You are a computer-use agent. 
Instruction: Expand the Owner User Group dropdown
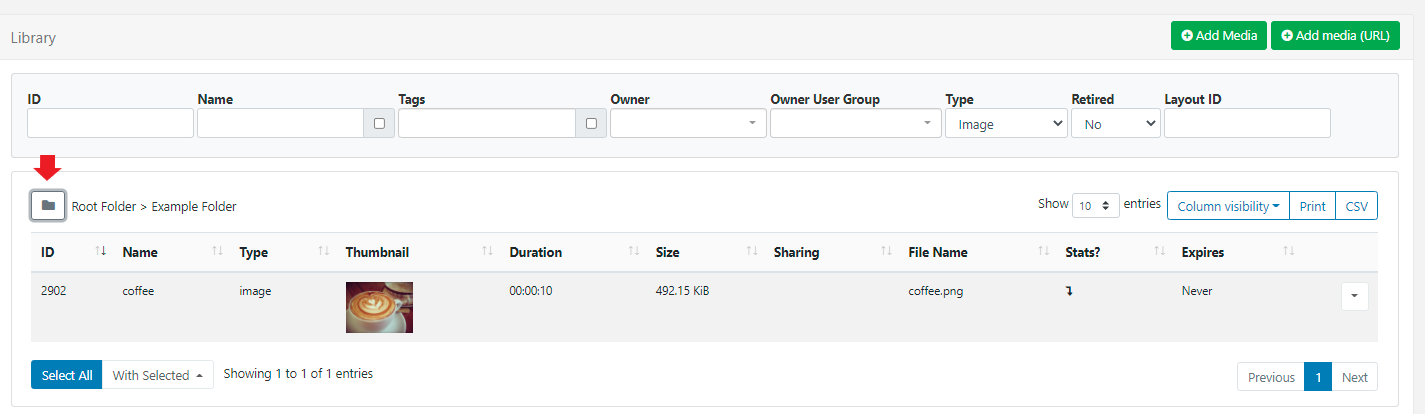tap(855, 124)
